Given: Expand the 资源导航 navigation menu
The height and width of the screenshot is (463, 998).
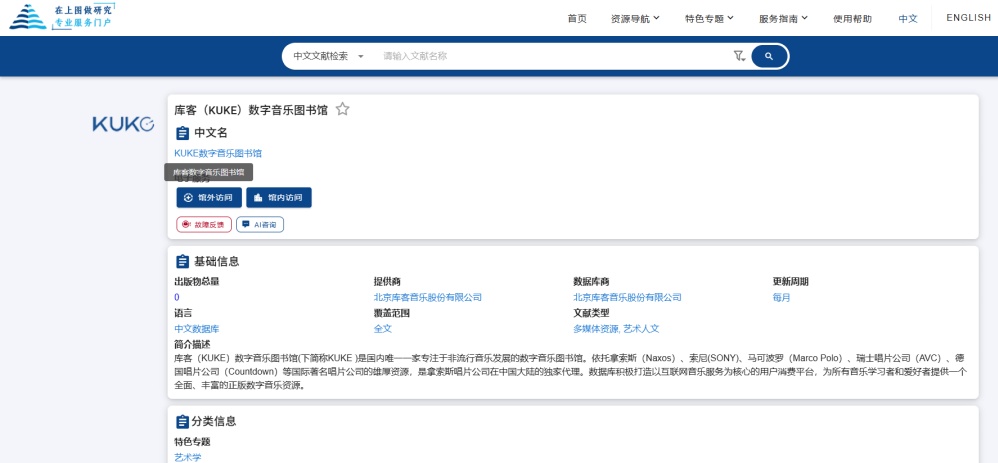Looking at the screenshot, I should [x=635, y=18].
